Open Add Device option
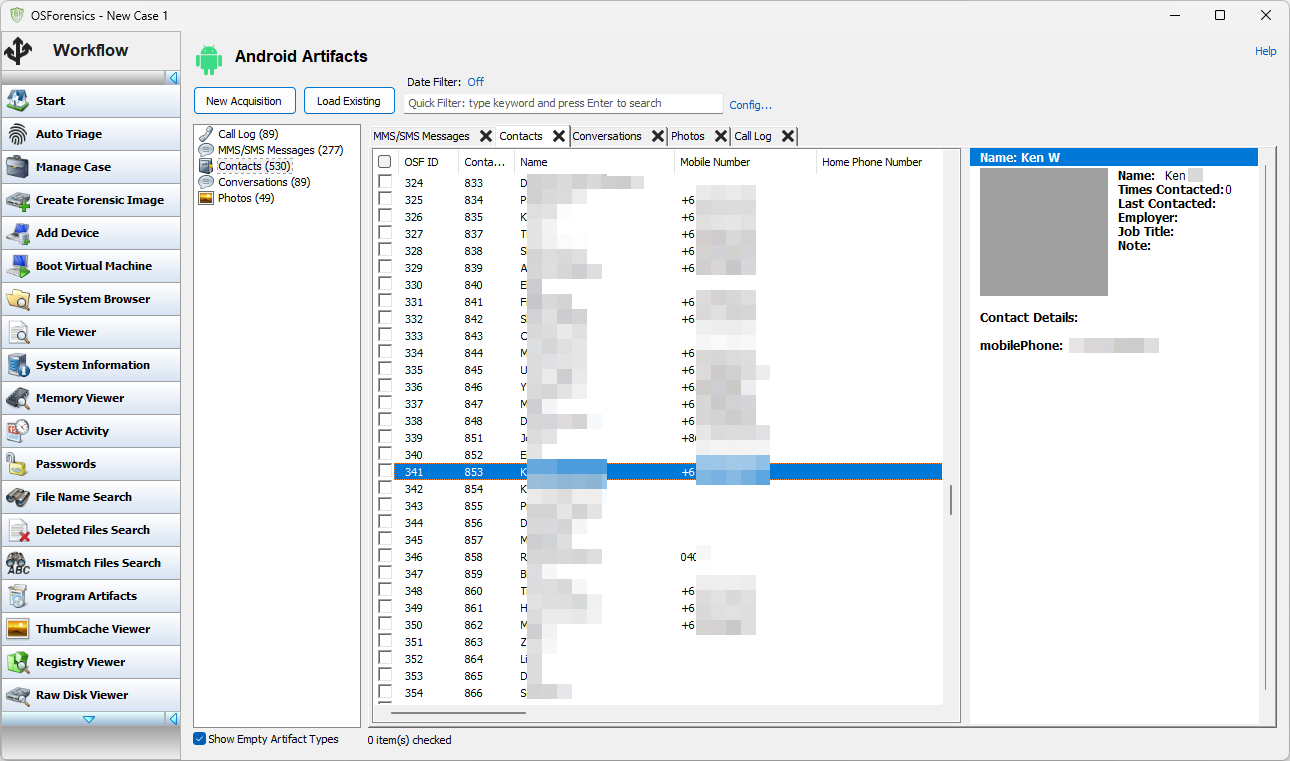The image size is (1290, 761). point(91,233)
